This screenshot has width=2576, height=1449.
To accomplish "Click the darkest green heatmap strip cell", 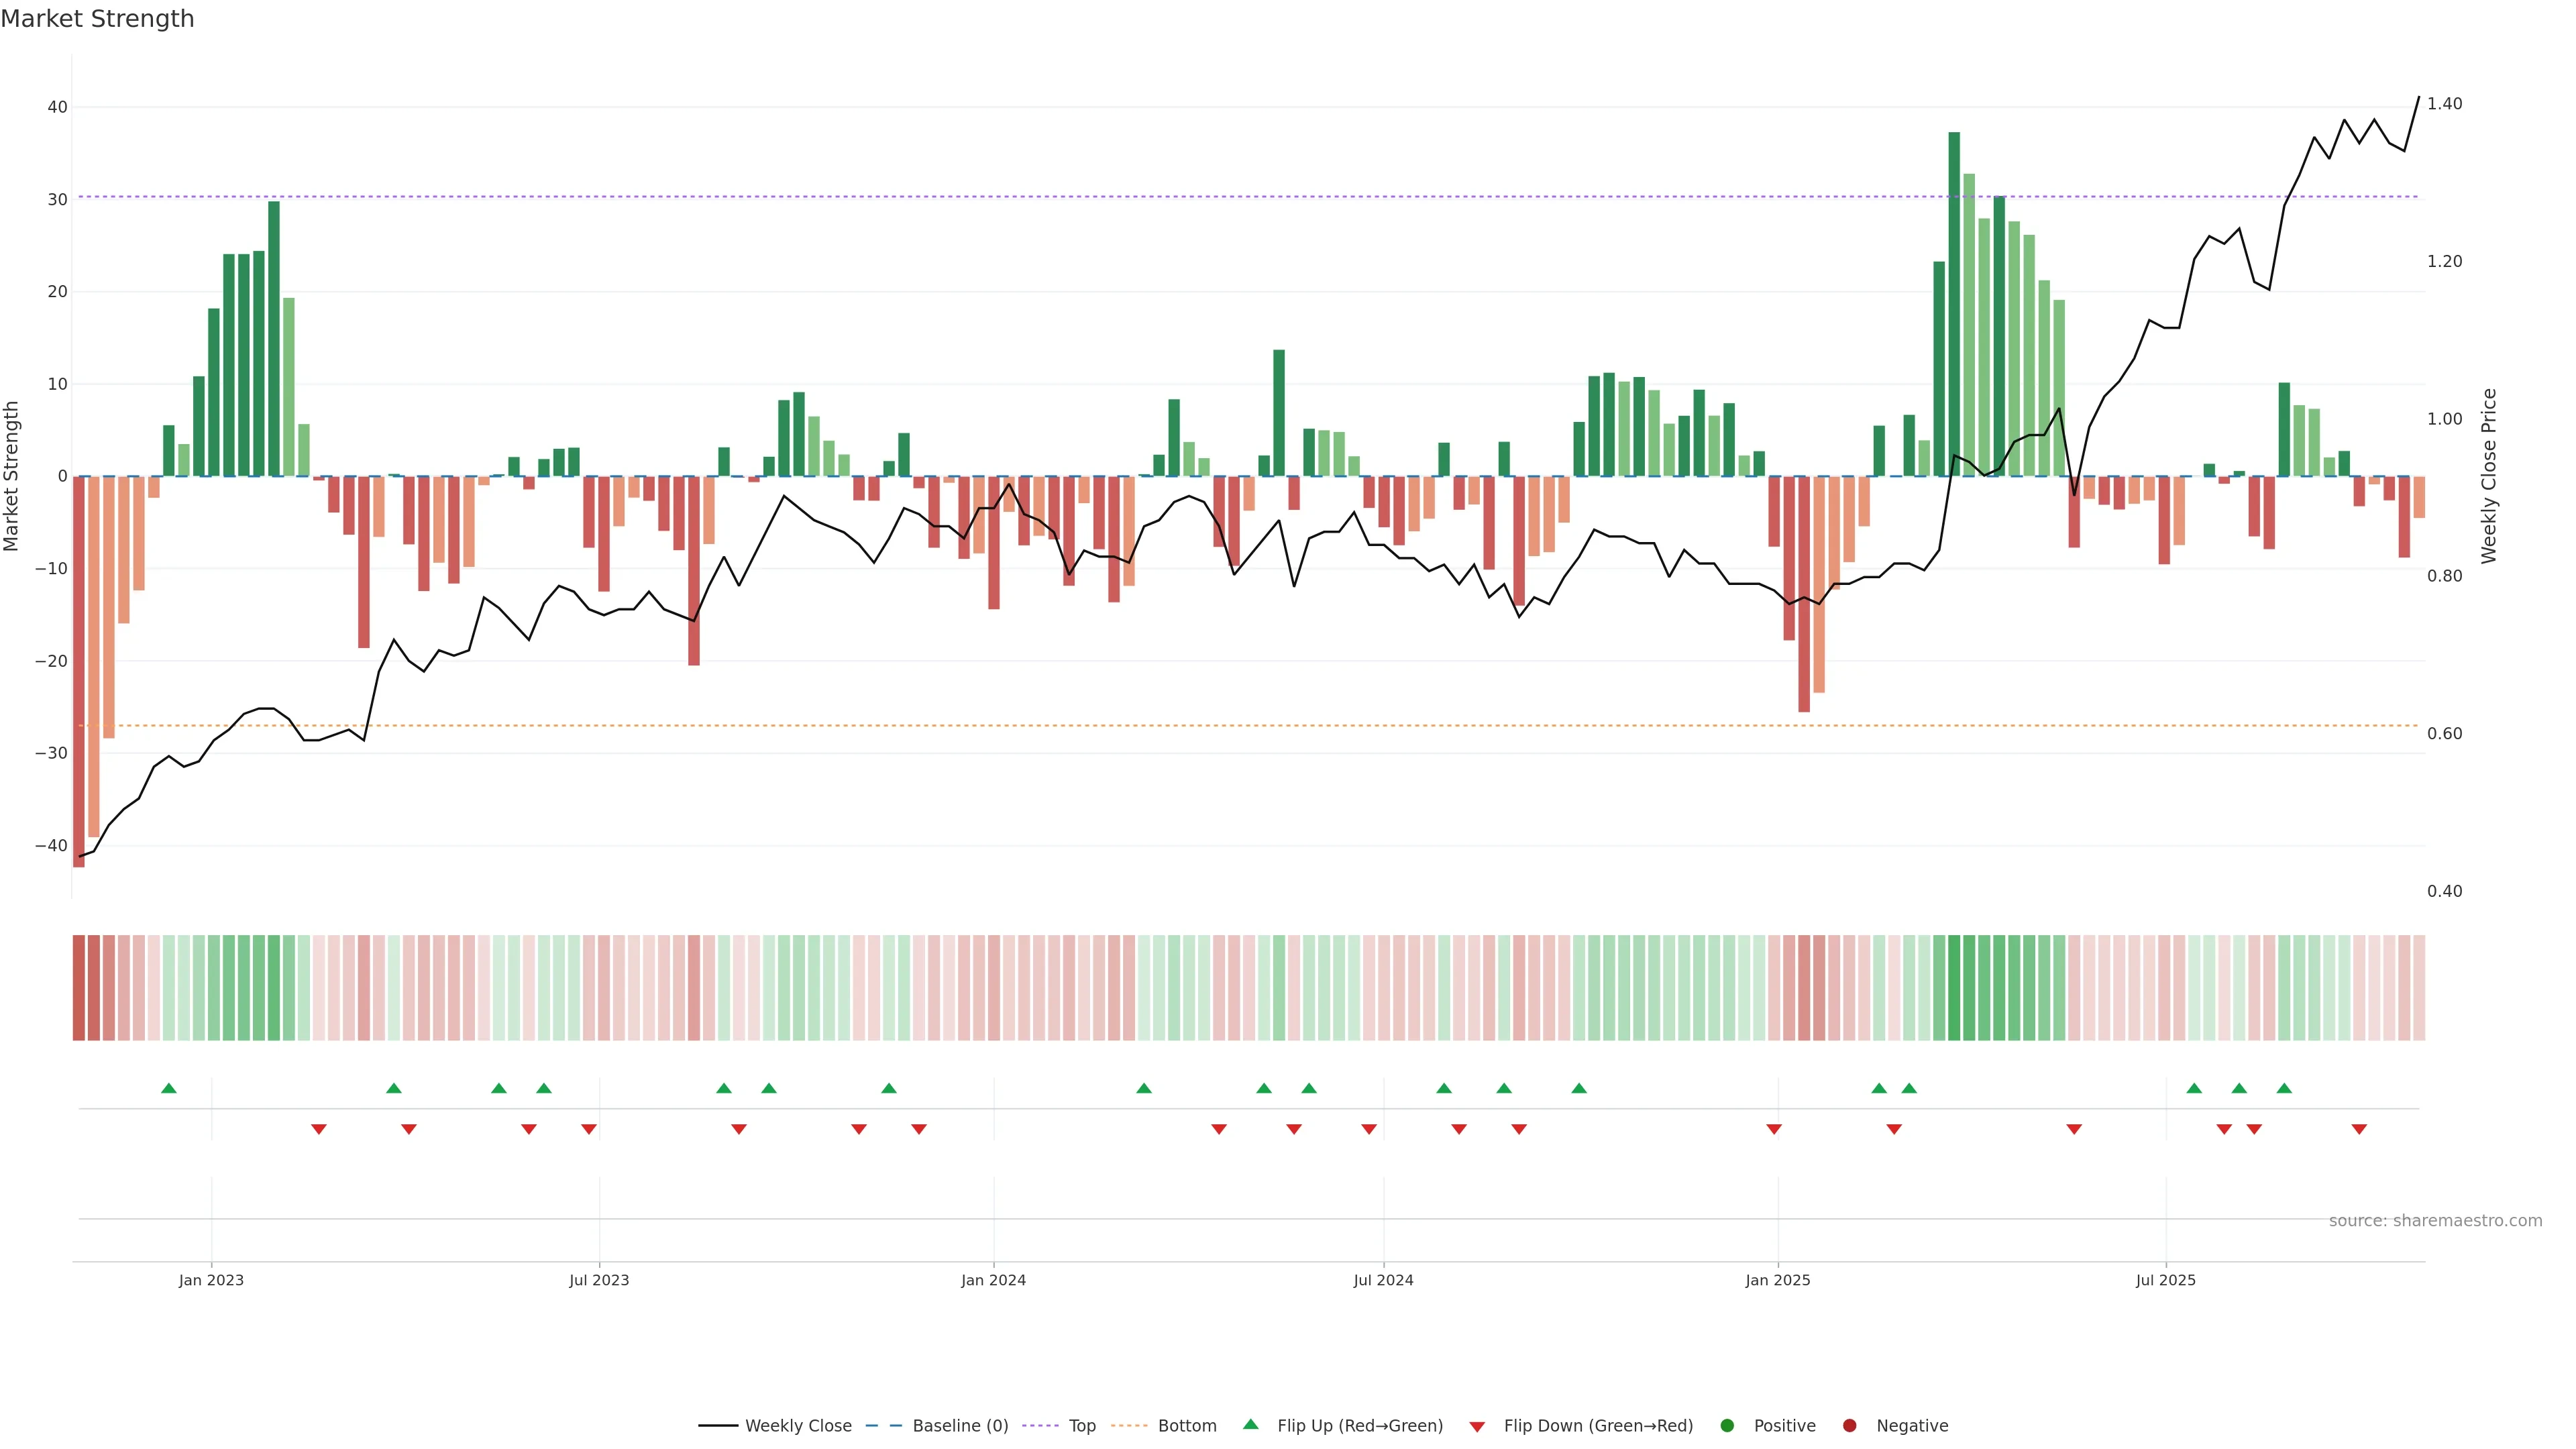I will coord(1954,988).
